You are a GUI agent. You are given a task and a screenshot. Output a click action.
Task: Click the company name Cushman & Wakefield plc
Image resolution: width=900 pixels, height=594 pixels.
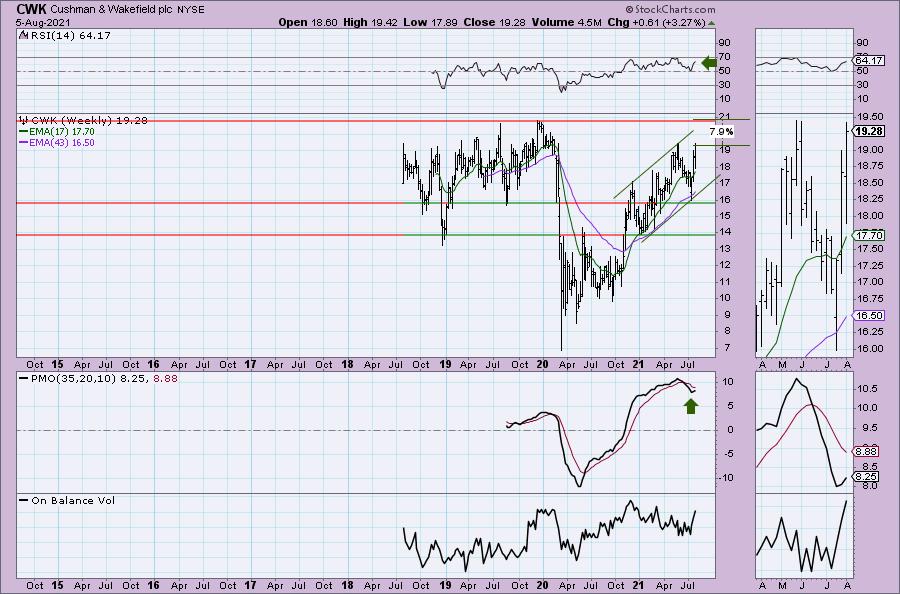coord(111,10)
